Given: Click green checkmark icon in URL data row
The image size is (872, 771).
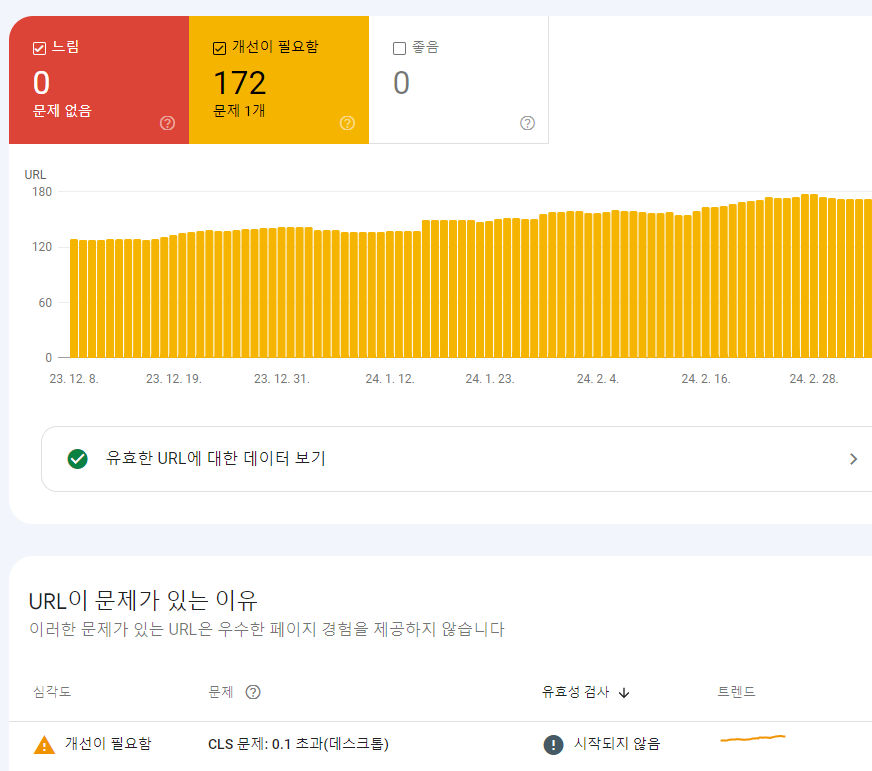Looking at the screenshot, I should point(77,459).
